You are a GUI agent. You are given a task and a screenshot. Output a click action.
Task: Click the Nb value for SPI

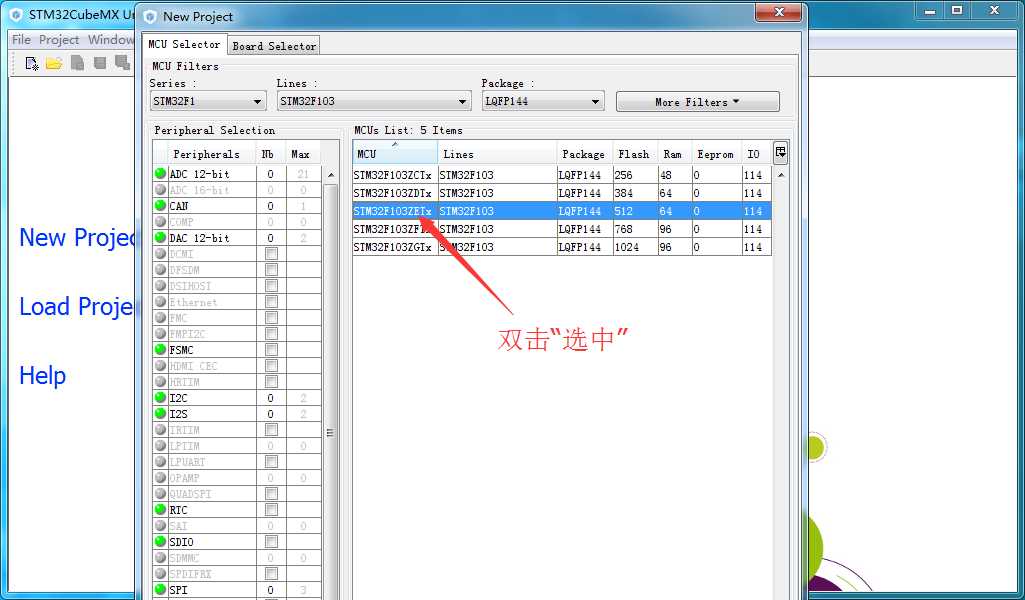coord(270,590)
